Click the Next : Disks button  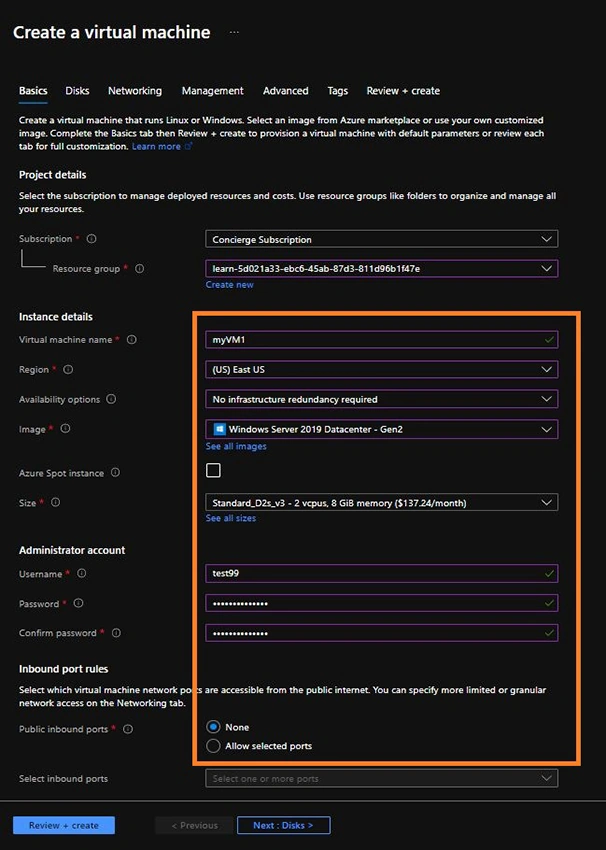tap(283, 825)
